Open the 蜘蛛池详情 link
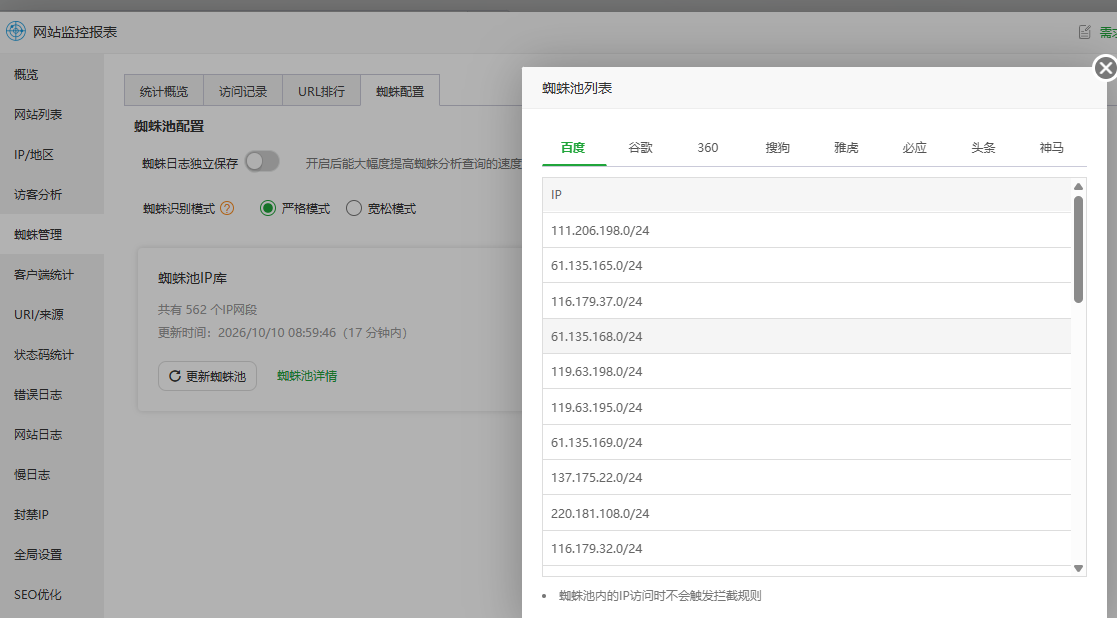The image size is (1117, 618). (307, 376)
